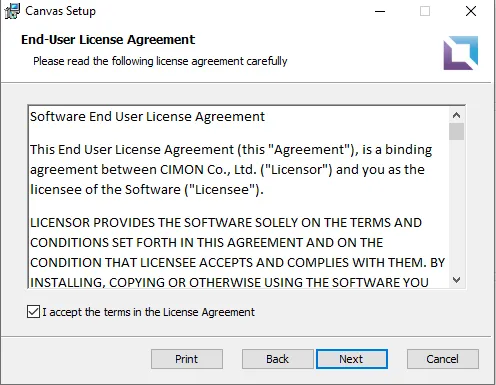Click the license scrollbar thumb

tap(456, 132)
